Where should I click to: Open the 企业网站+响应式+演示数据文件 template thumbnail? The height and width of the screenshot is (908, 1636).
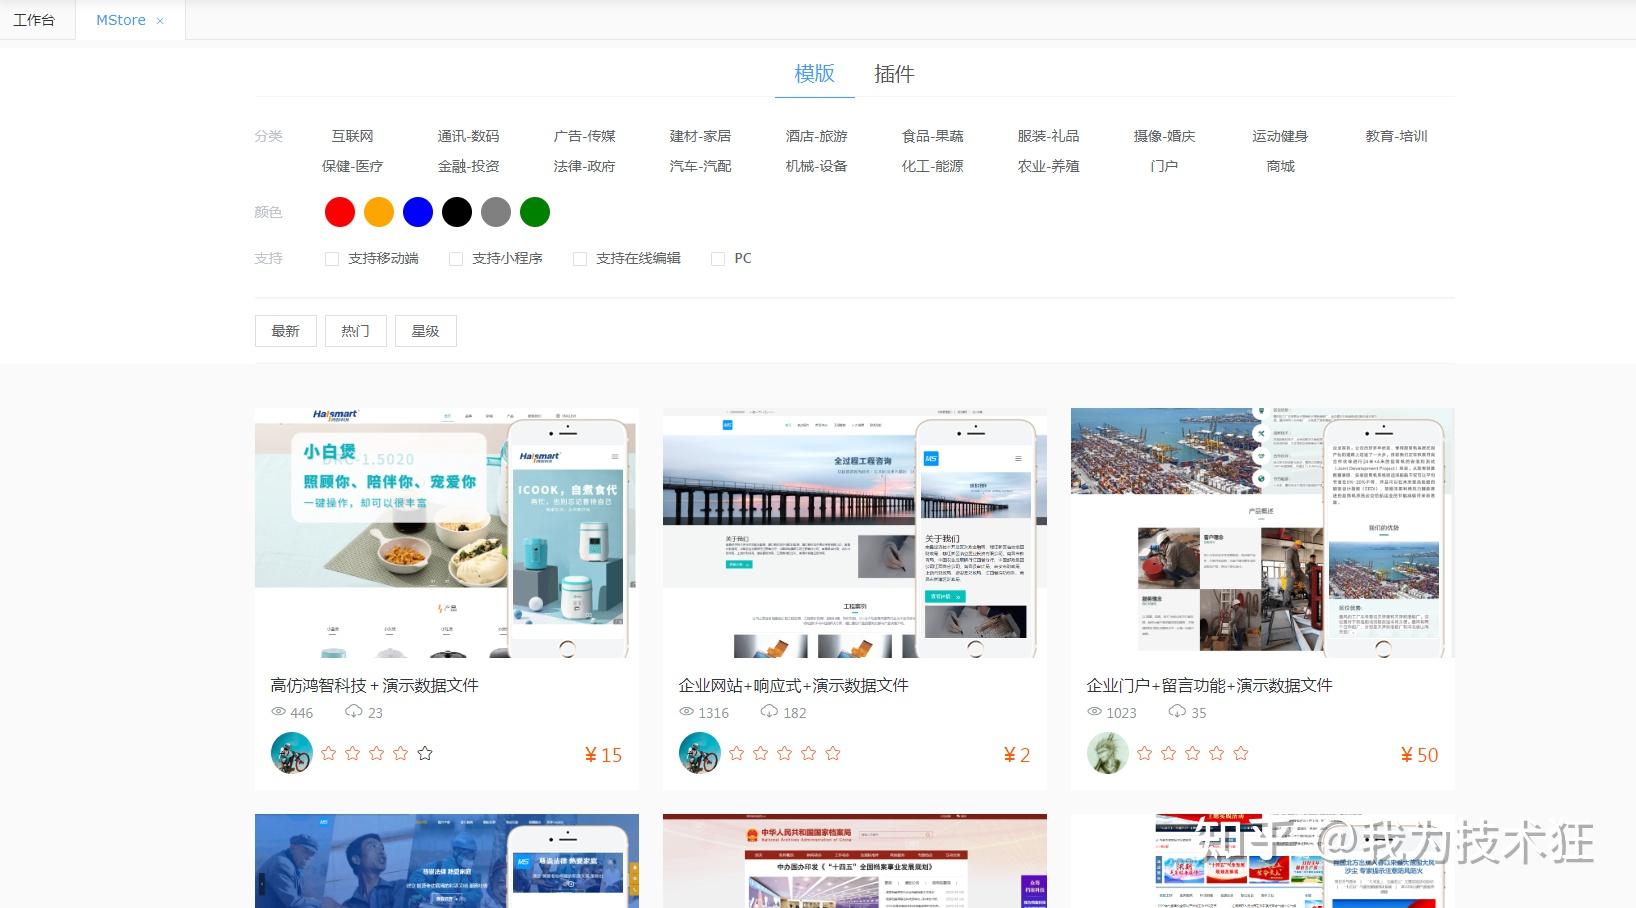click(854, 535)
